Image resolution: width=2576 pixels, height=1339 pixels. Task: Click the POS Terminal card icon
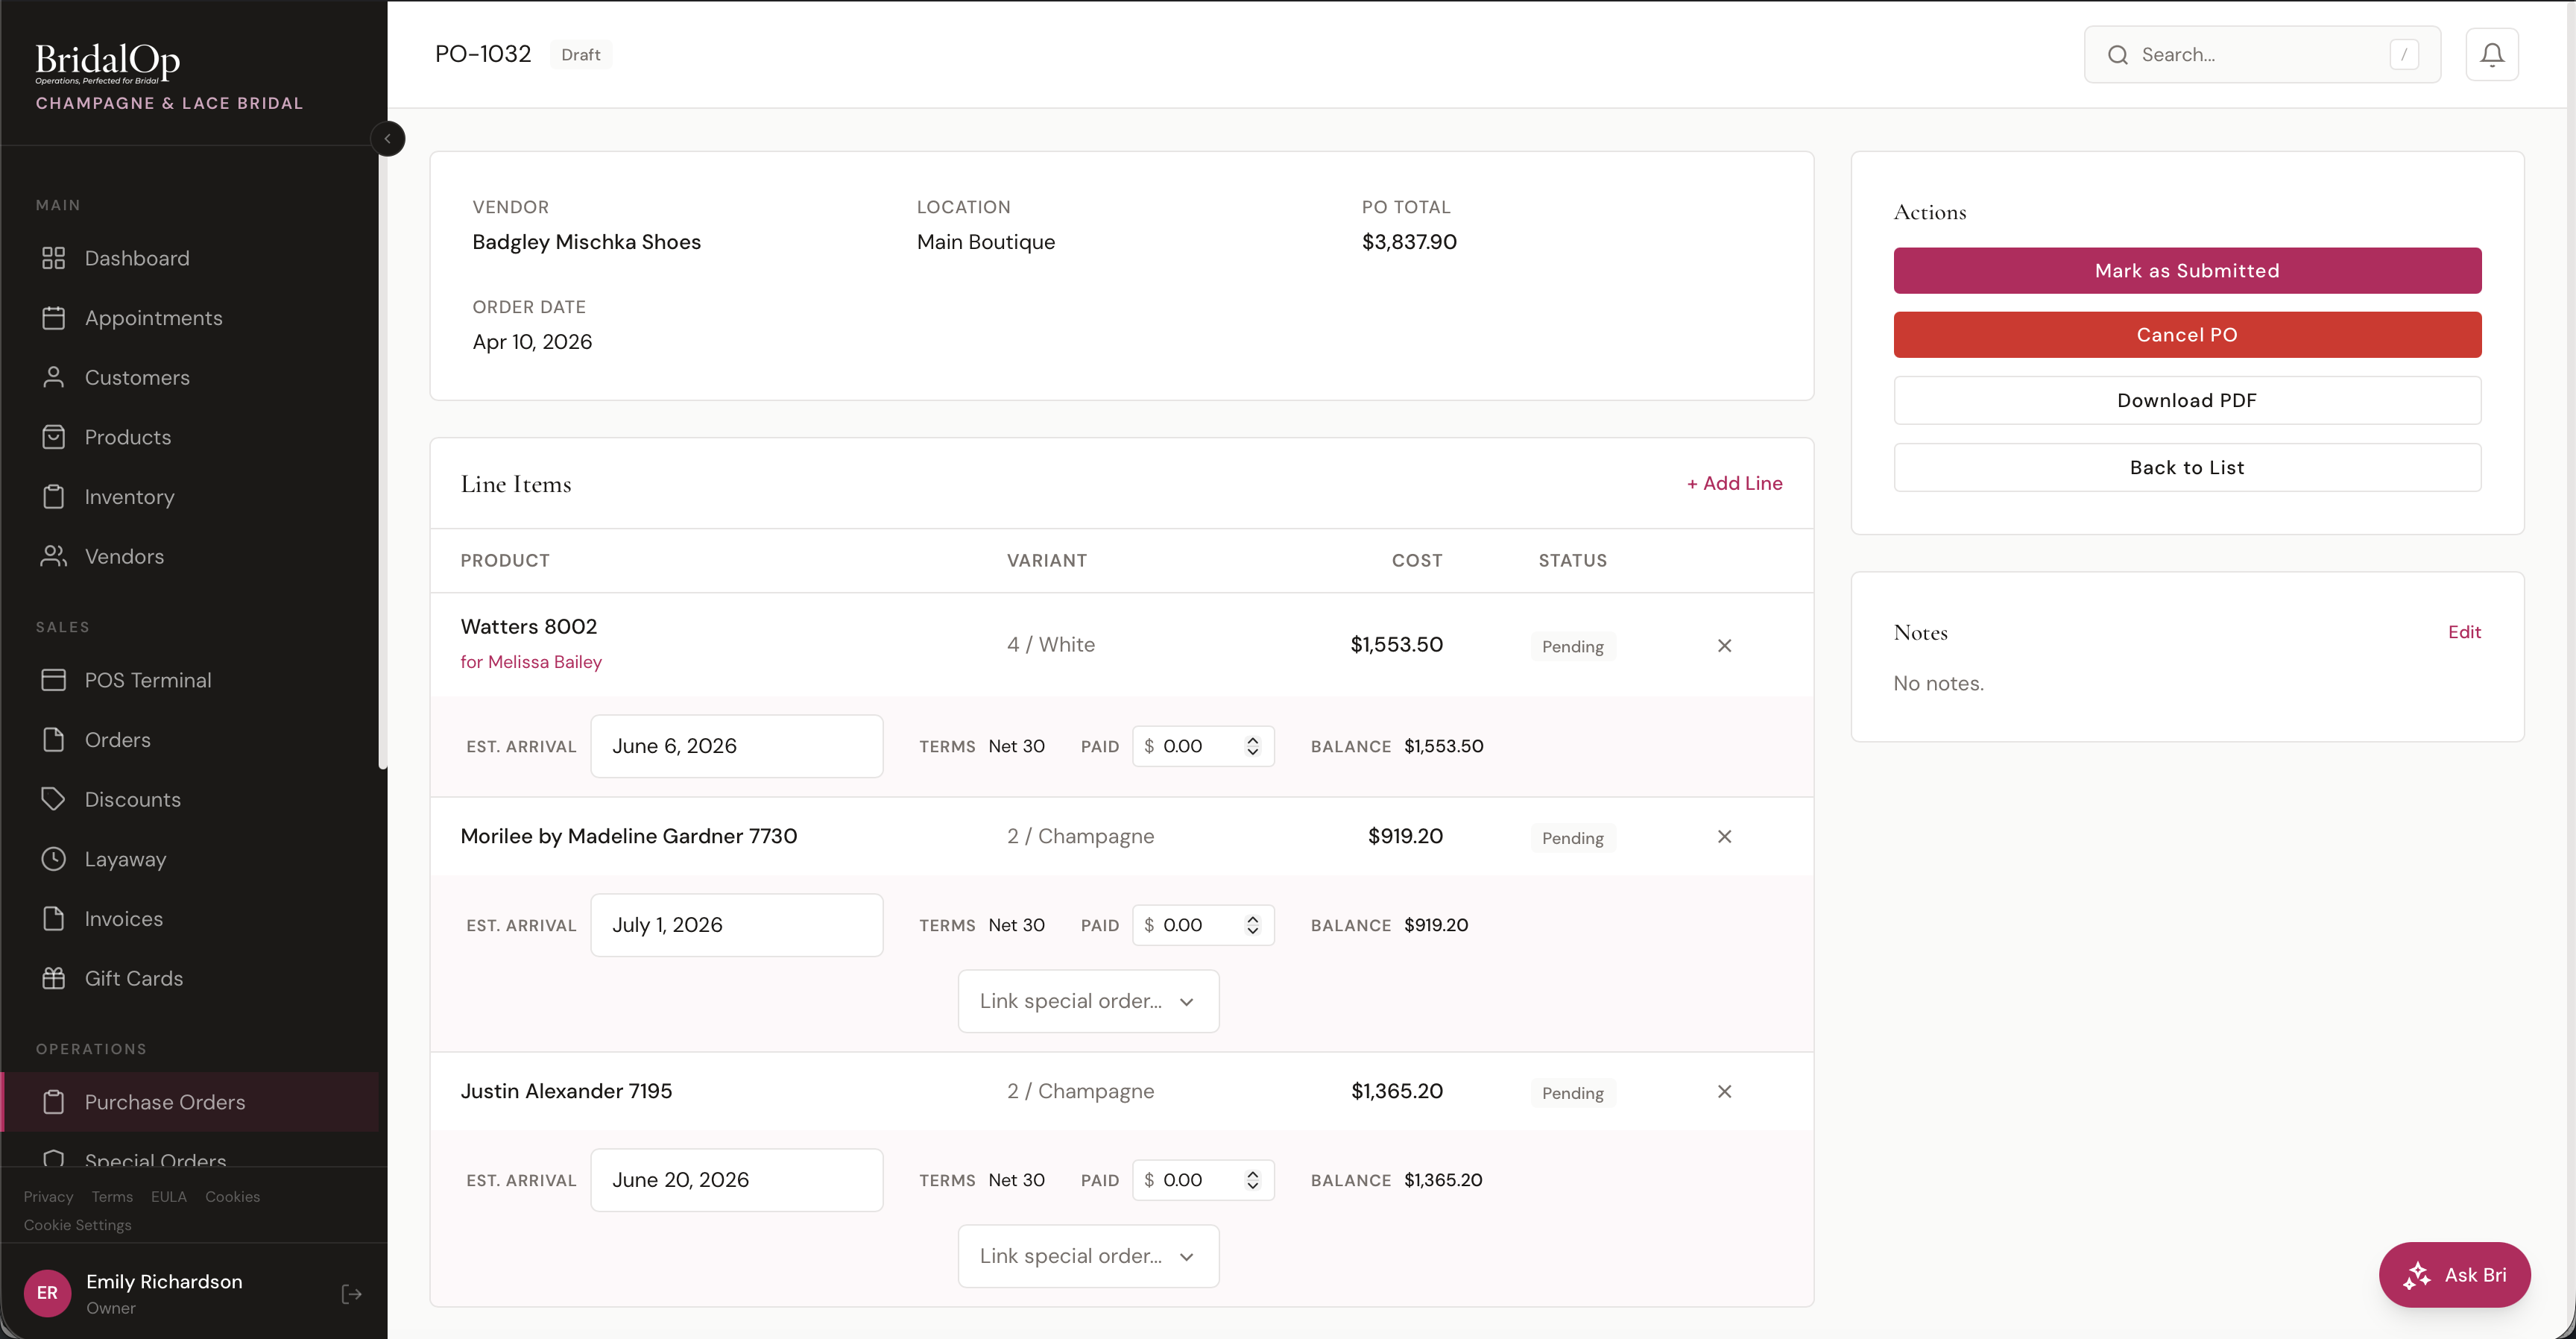53,680
